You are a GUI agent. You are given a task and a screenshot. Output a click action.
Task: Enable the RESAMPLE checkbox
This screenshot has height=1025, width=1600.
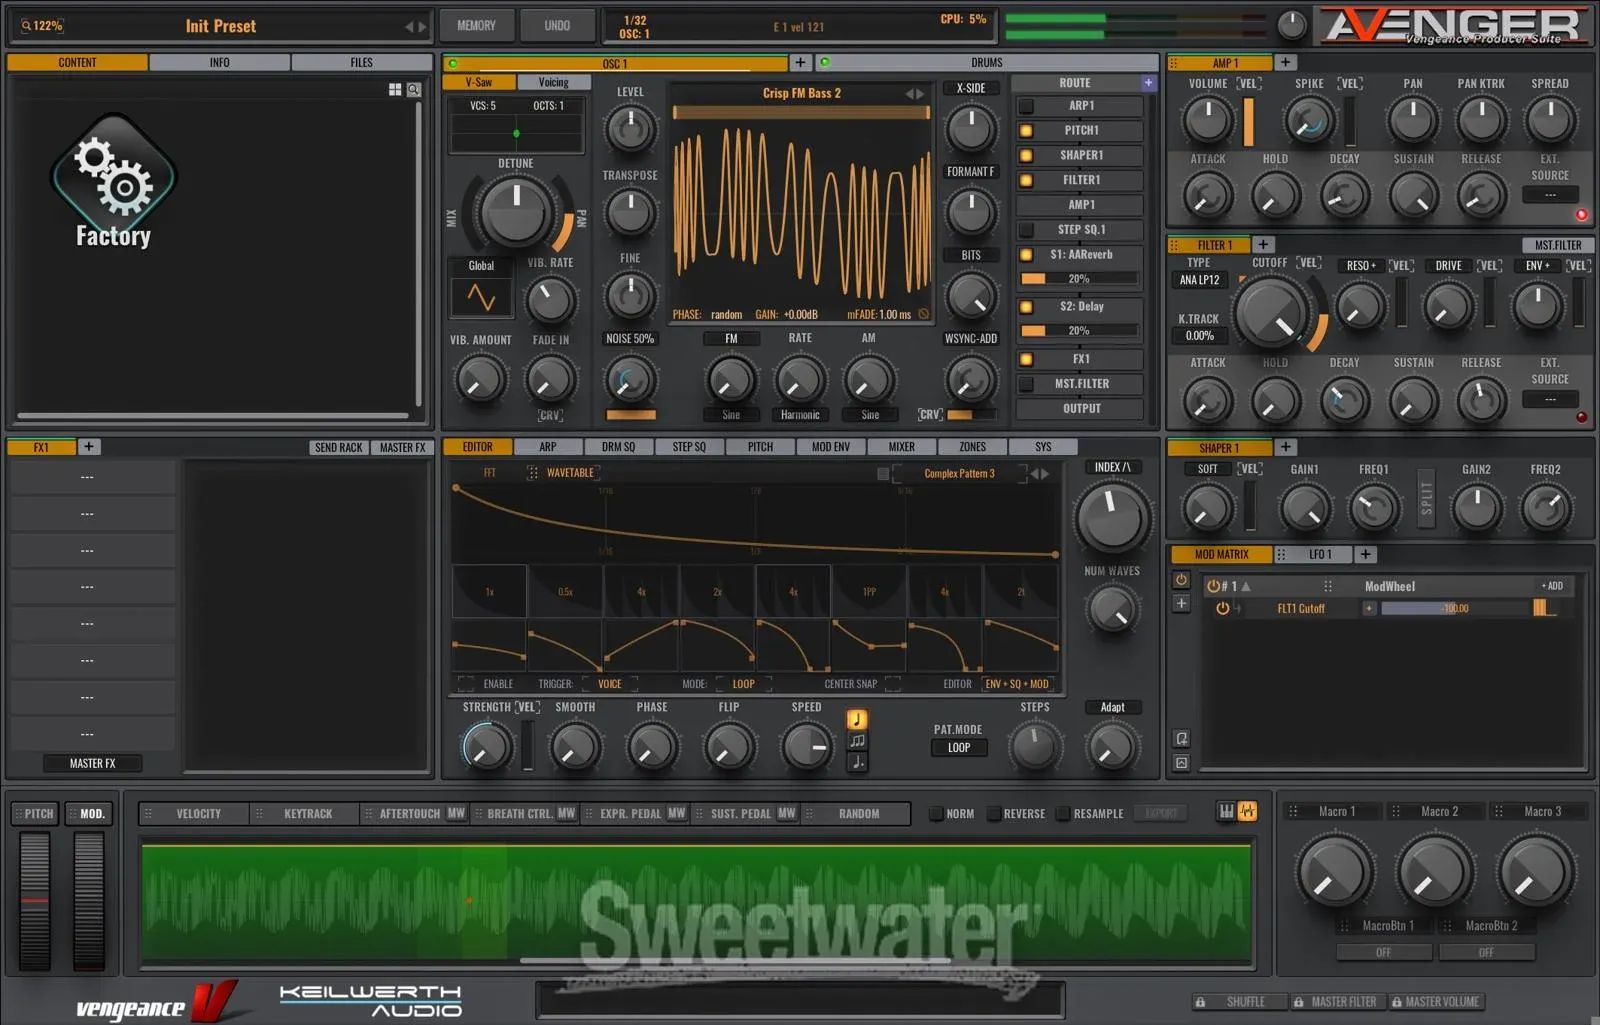pos(1063,813)
